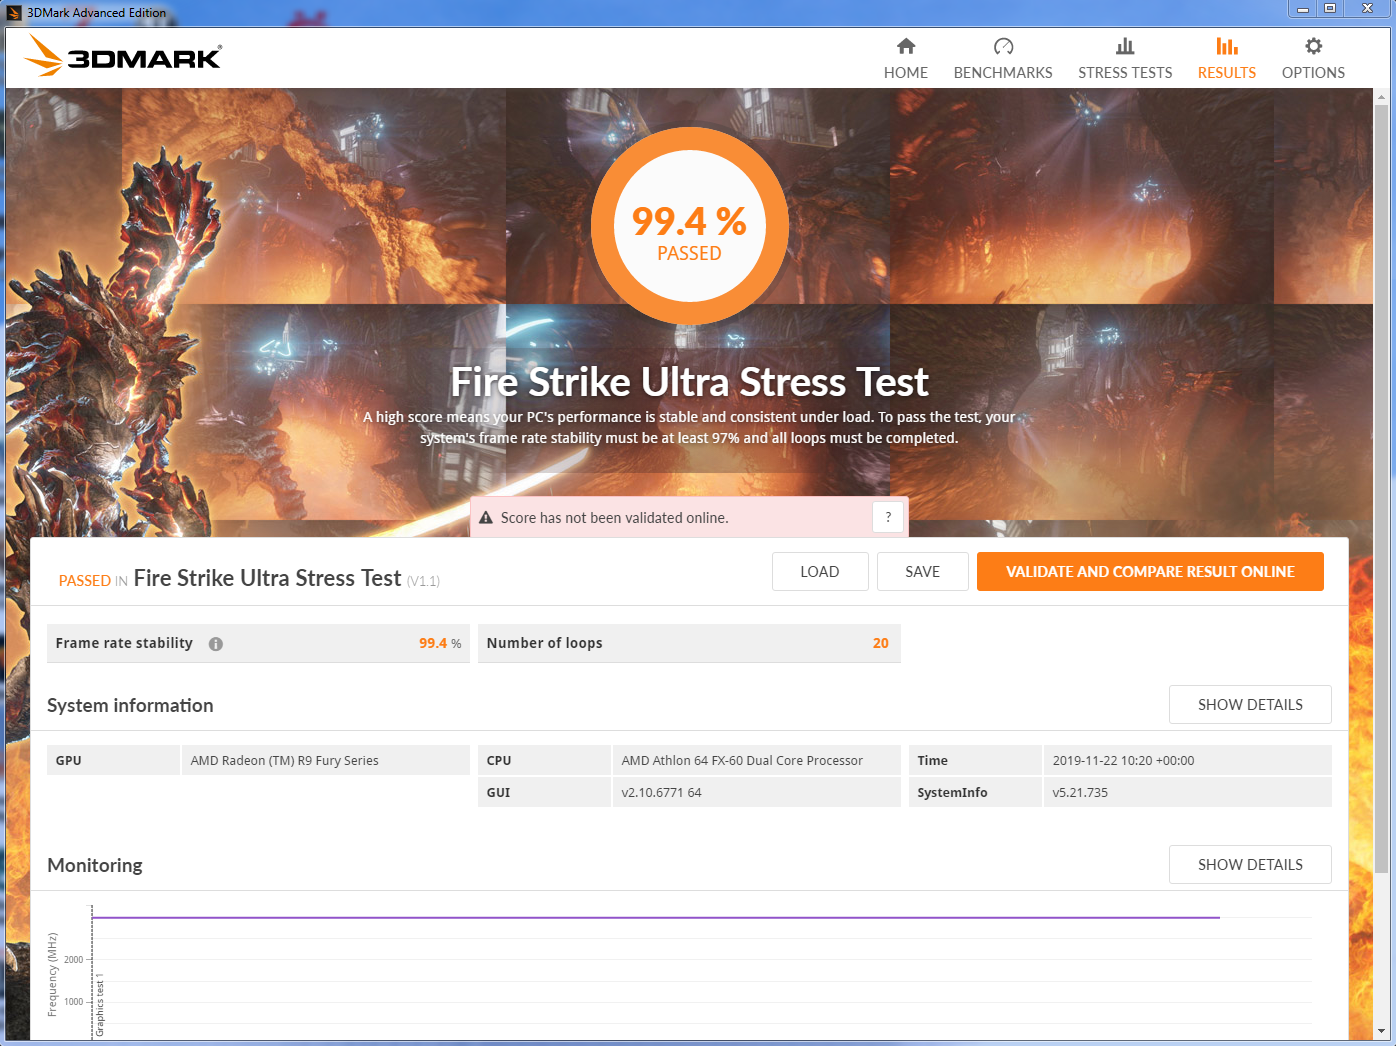This screenshot has width=1396, height=1046.
Task: Click the LOAD button
Action: pos(820,572)
